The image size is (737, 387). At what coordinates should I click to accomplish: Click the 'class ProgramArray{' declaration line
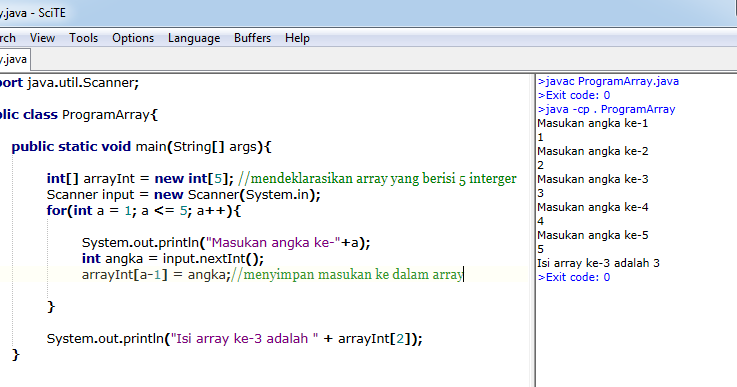coord(79,115)
